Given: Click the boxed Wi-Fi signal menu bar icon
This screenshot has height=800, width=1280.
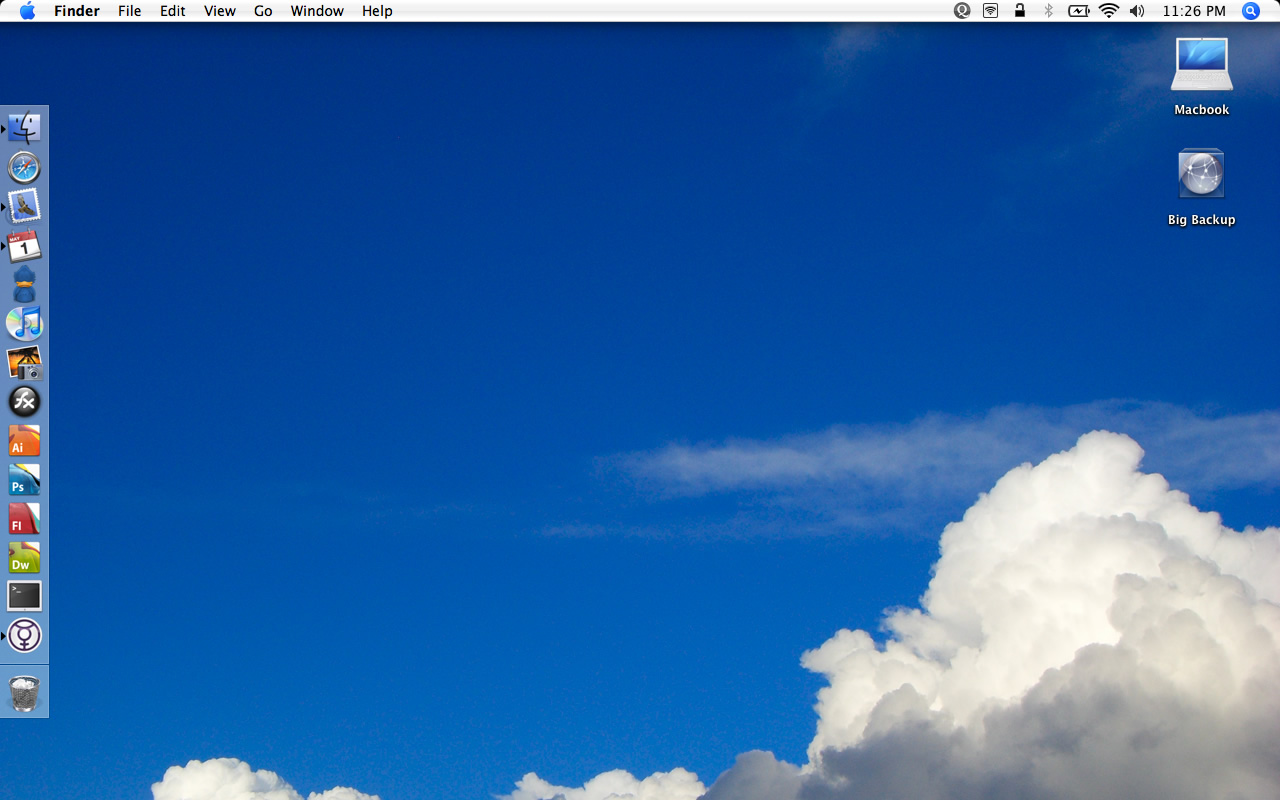Looking at the screenshot, I should (x=990, y=11).
